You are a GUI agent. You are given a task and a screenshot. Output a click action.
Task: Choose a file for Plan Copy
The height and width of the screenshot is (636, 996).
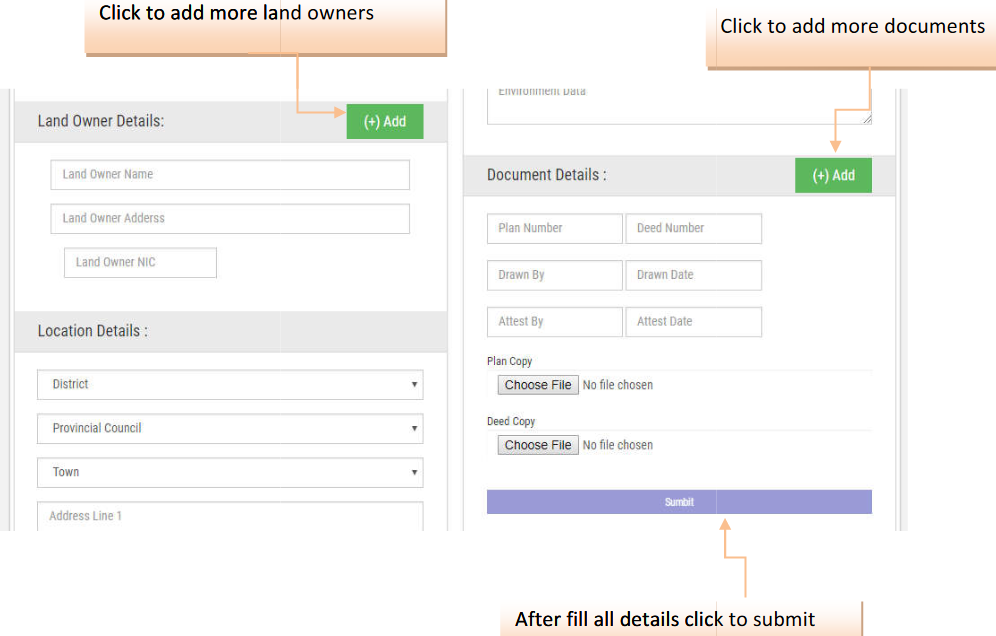pos(538,385)
